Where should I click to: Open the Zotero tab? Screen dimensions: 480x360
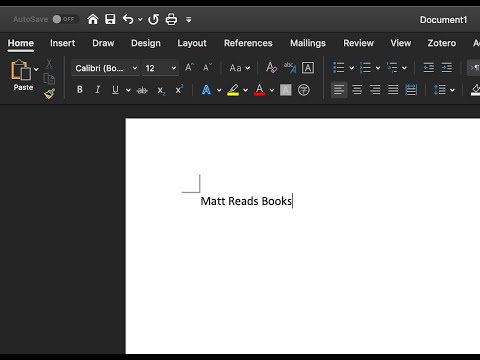[x=442, y=43]
